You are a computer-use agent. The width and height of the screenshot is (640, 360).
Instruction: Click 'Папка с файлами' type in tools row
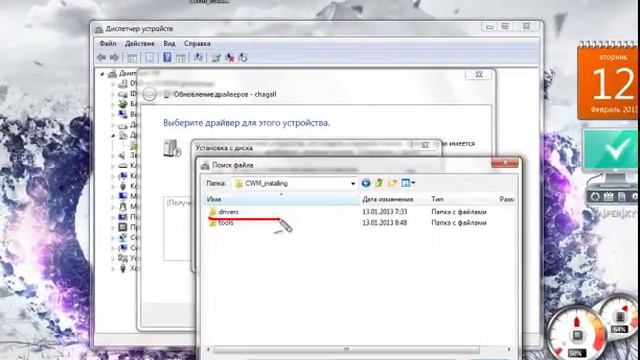(x=459, y=223)
